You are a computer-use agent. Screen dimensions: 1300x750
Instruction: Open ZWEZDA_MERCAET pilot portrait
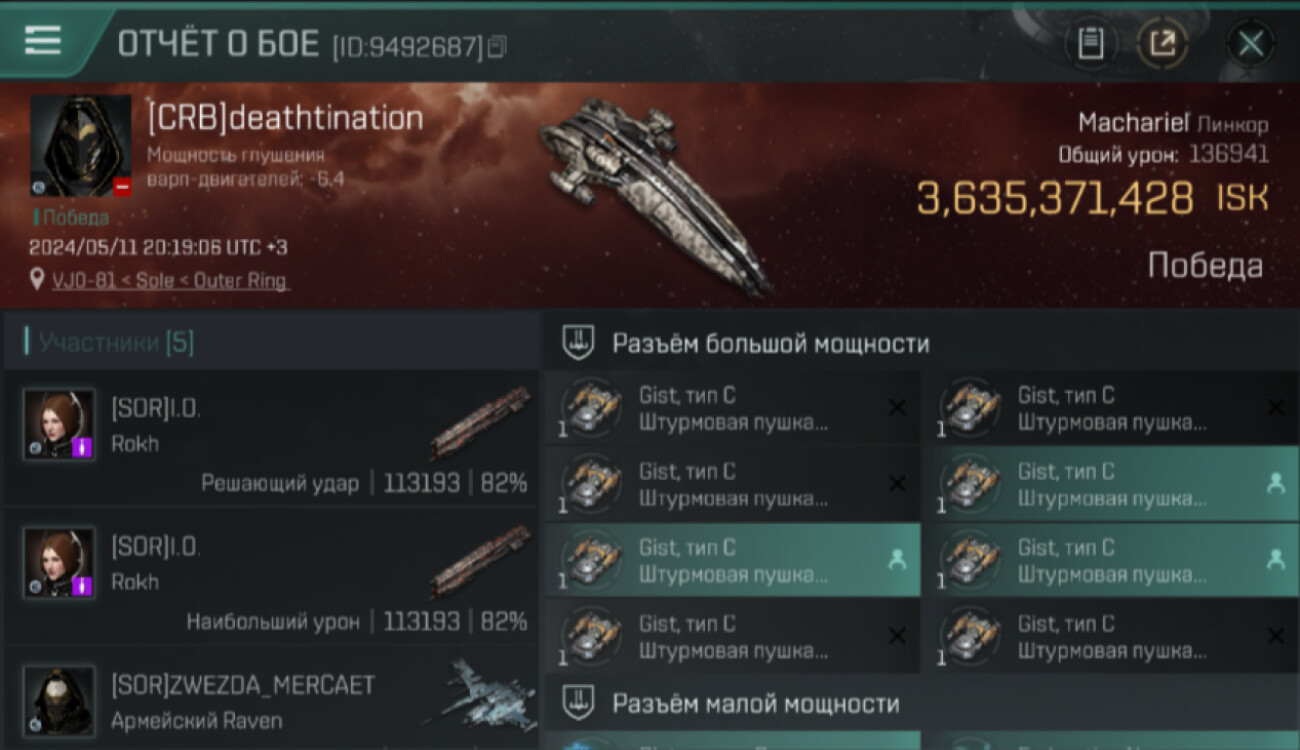click(x=59, y=702)
